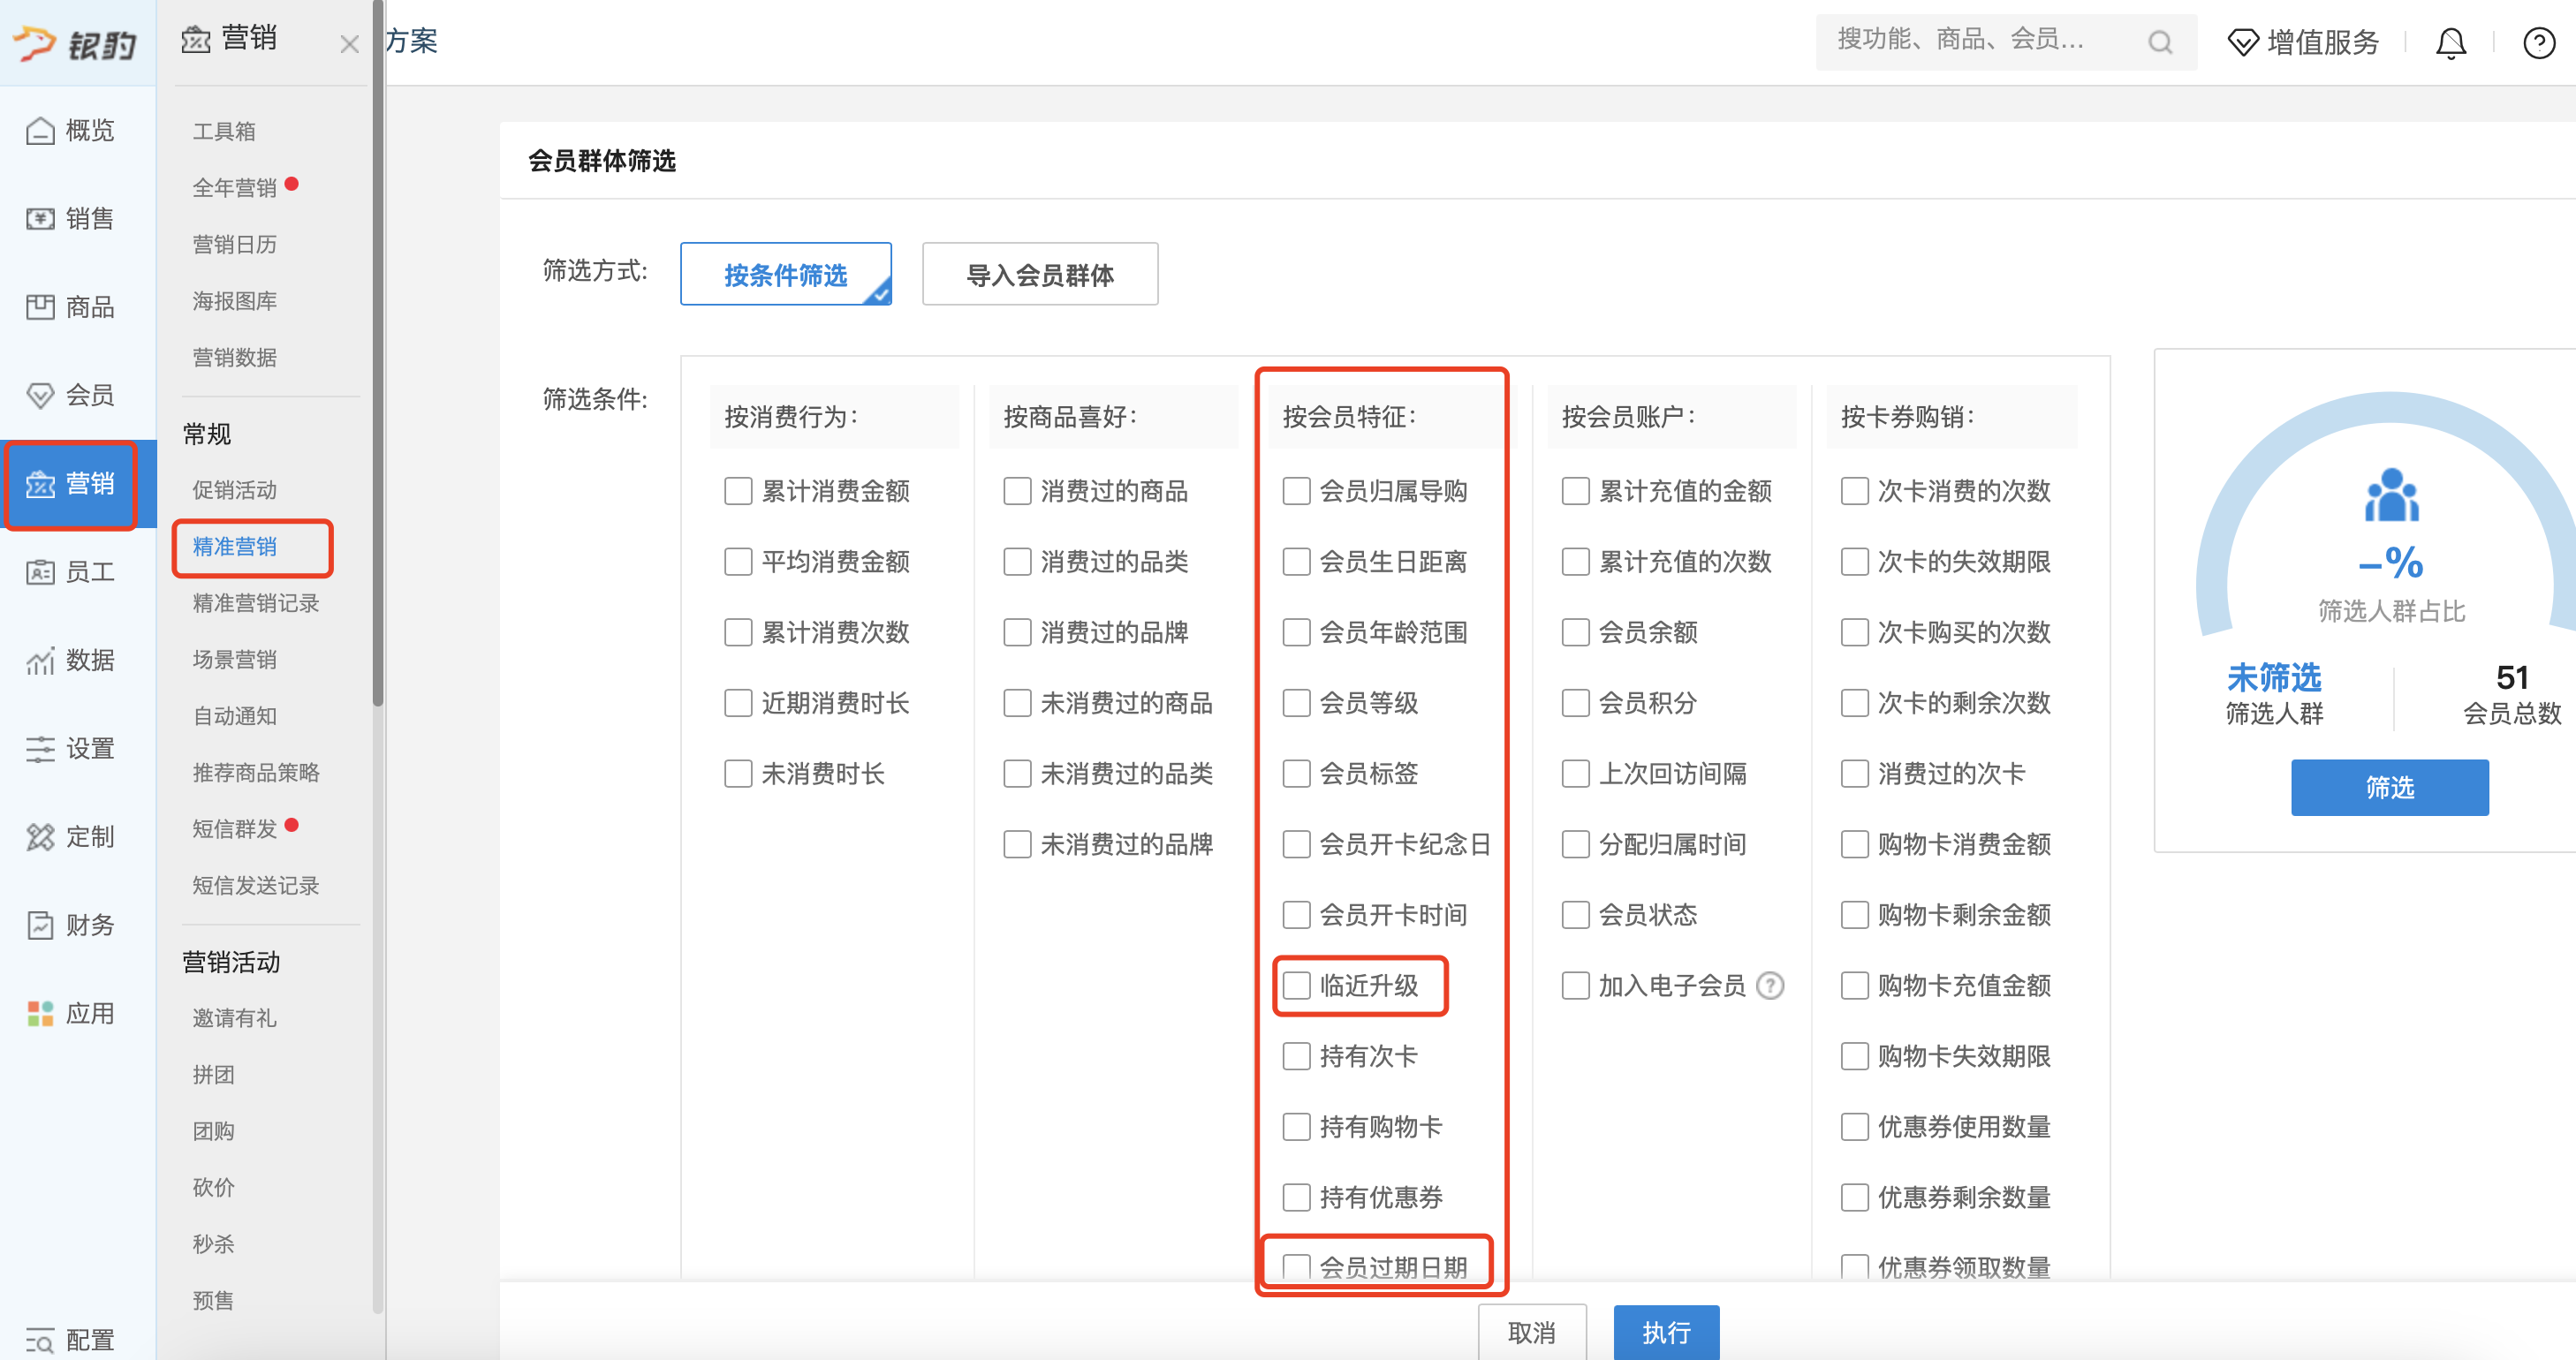The image size is (2576, 1360).
Task: Close the 营销 submenu panel
Action: [x=349, y=44]
